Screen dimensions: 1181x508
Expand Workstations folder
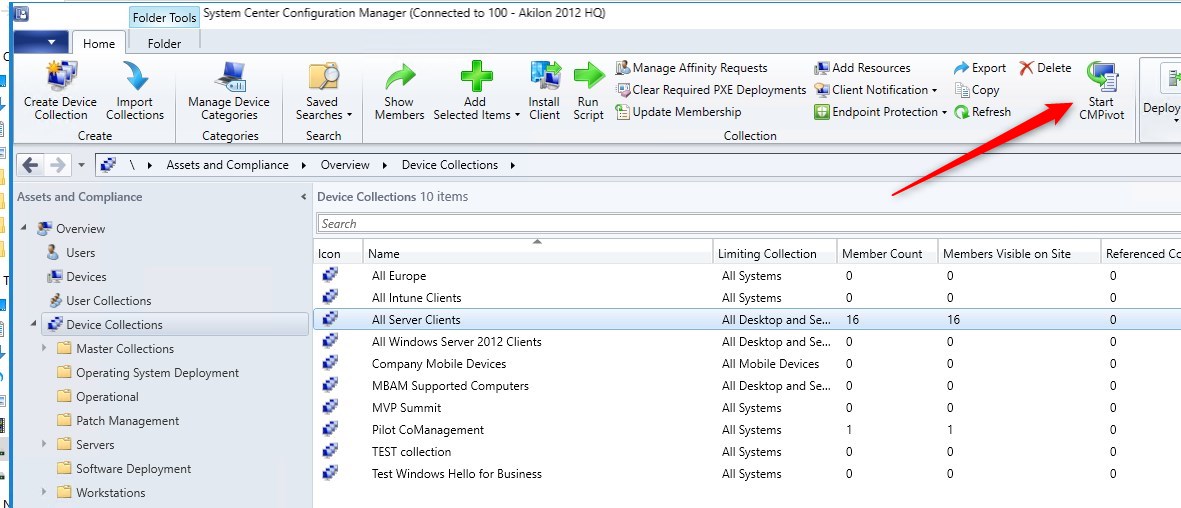[x=44, y=492]
